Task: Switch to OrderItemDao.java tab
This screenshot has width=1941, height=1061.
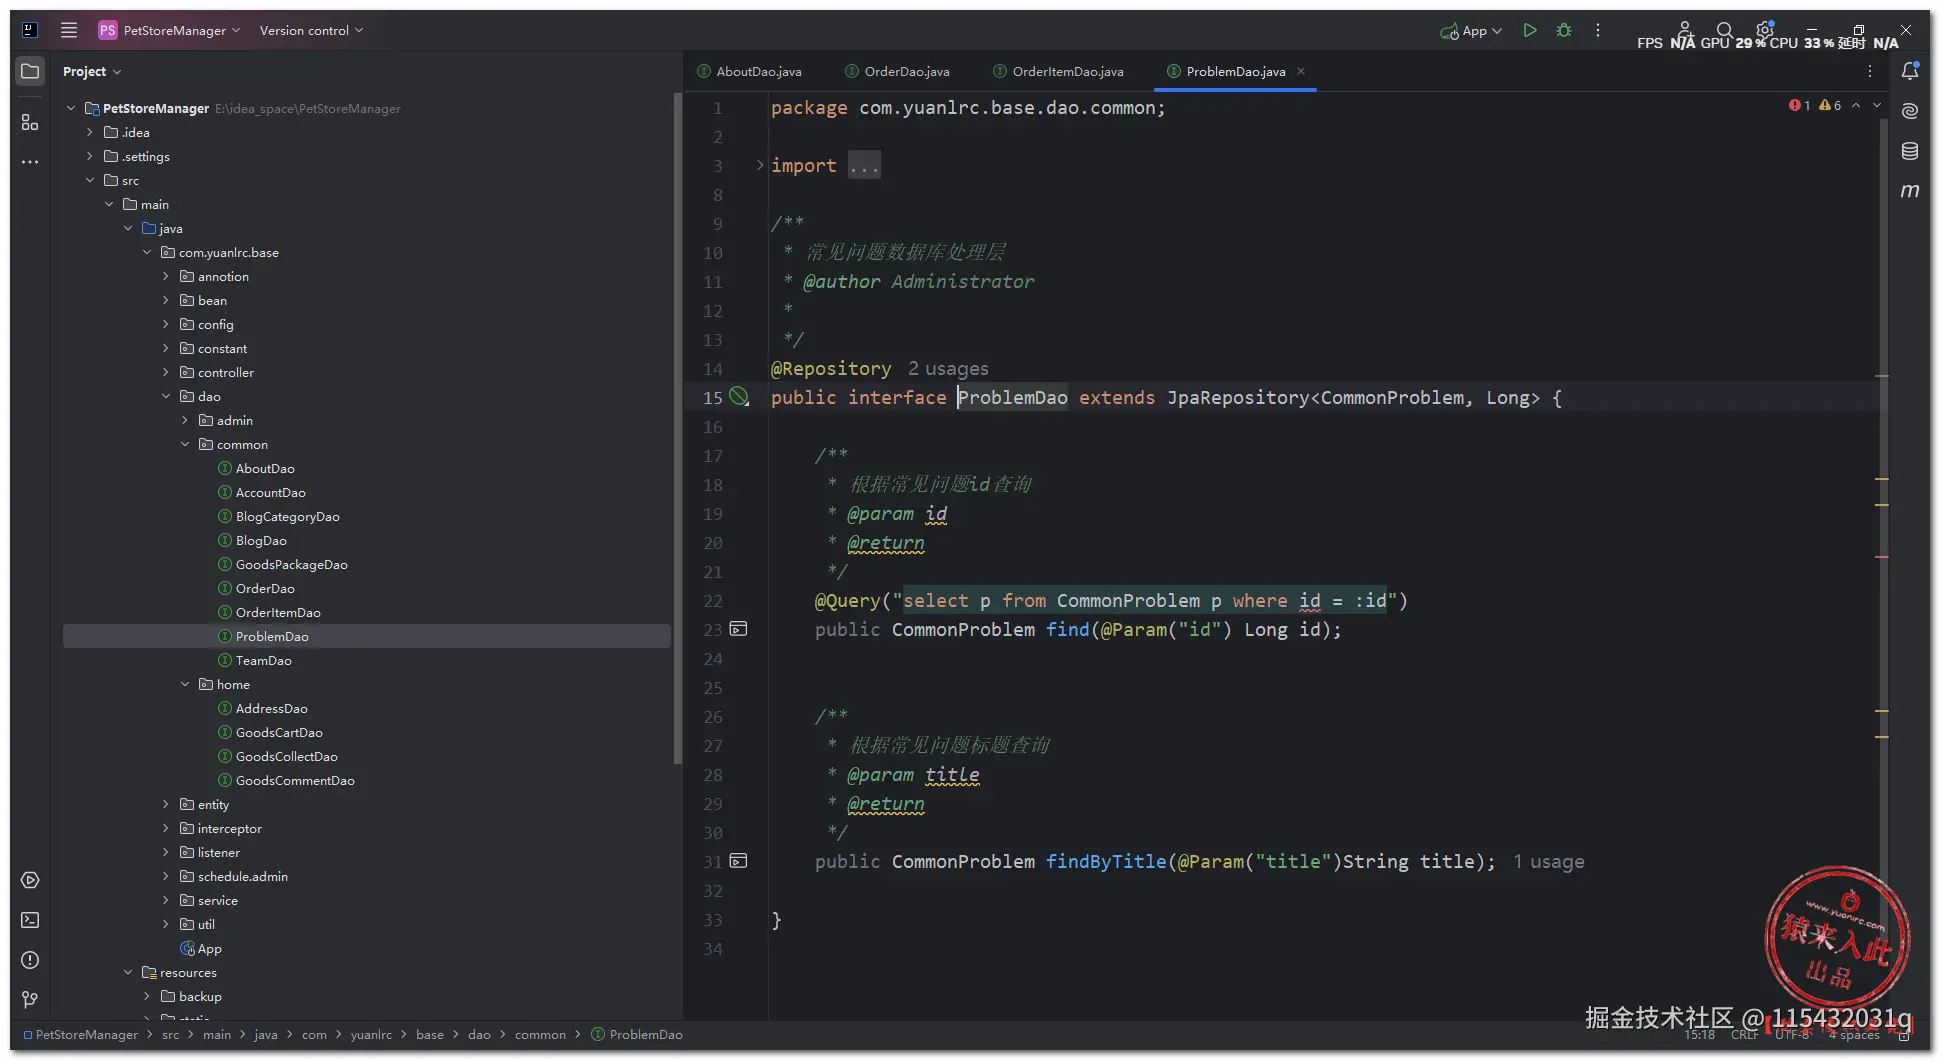Action: (x=1059, y=71)
